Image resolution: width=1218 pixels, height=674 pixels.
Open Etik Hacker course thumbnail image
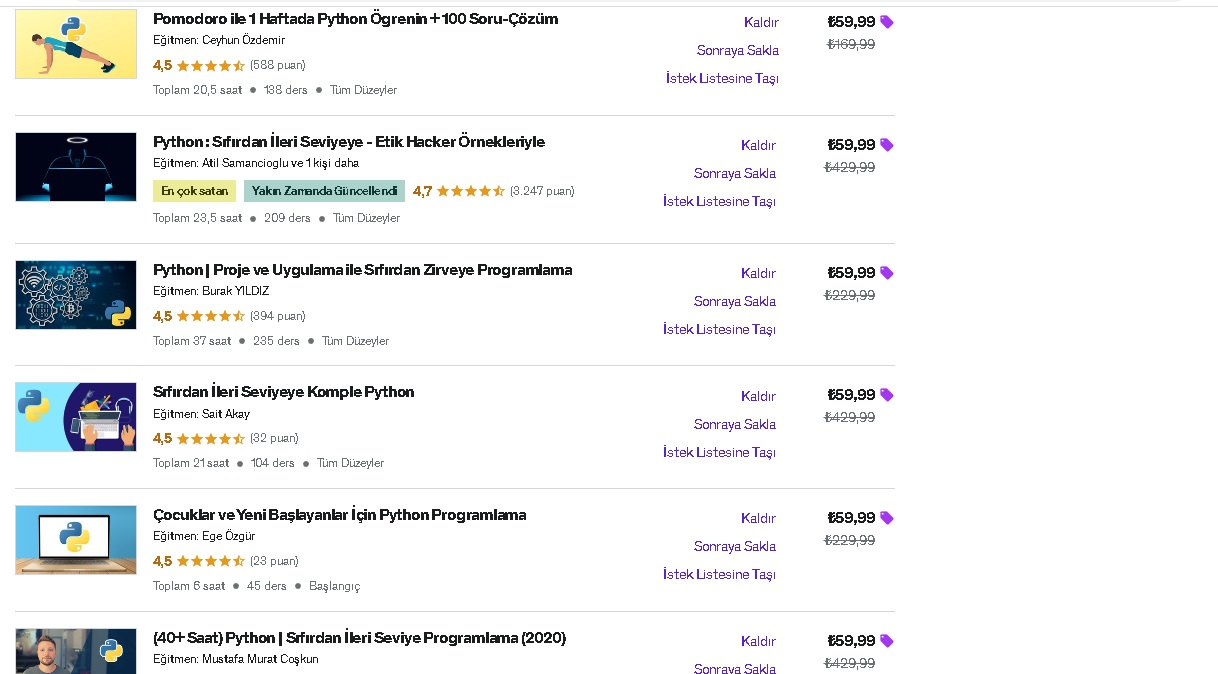pos(76,167)
